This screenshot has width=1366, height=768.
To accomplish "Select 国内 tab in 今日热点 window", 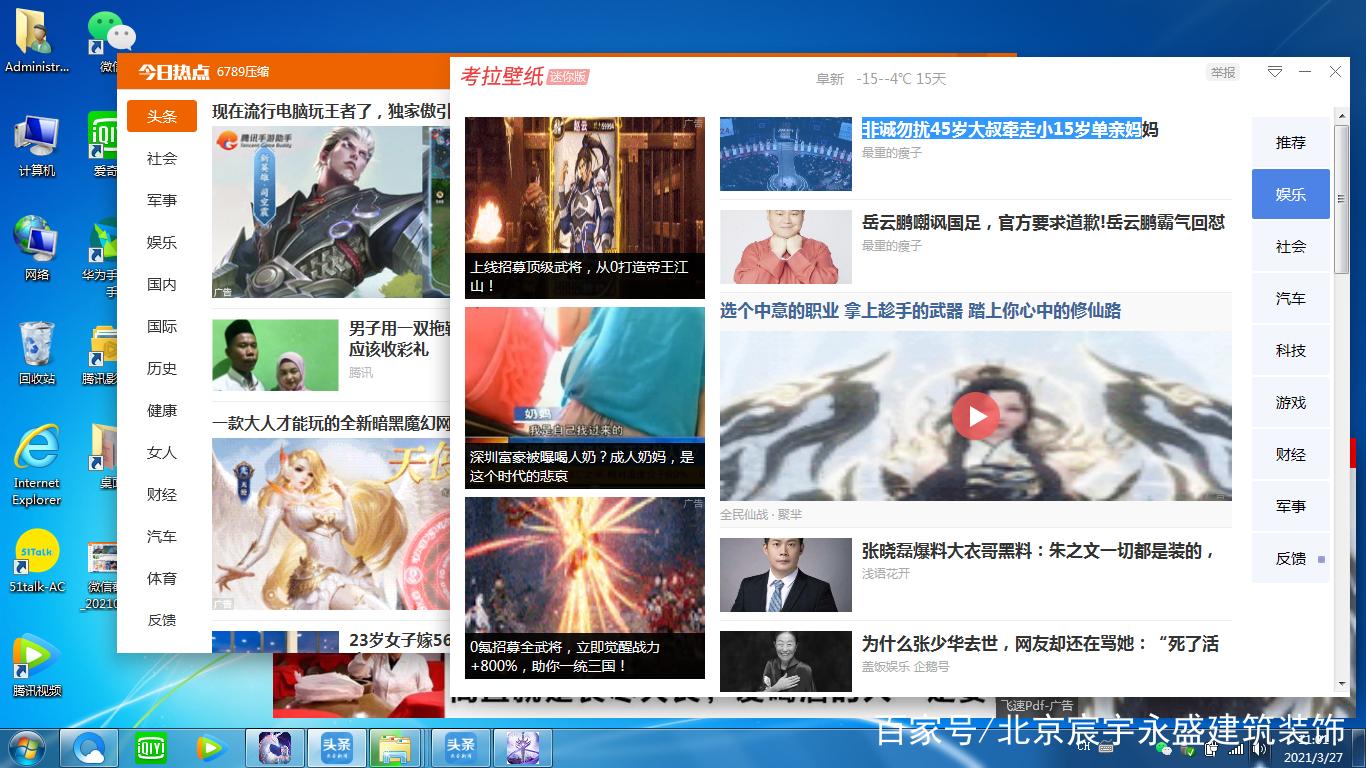I will click(162, 284).
